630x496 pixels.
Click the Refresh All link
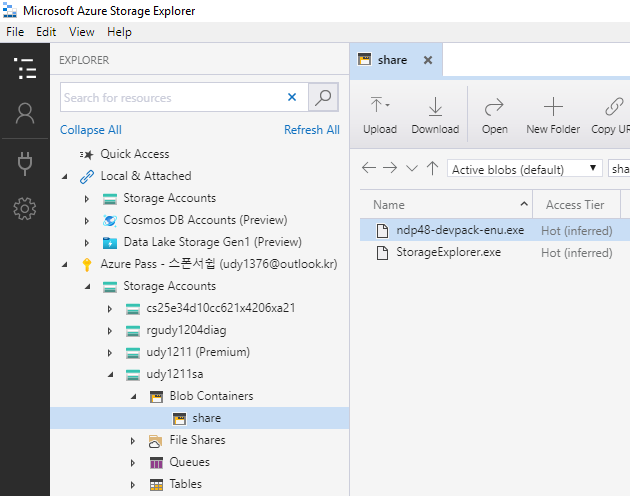pos(312,130)
